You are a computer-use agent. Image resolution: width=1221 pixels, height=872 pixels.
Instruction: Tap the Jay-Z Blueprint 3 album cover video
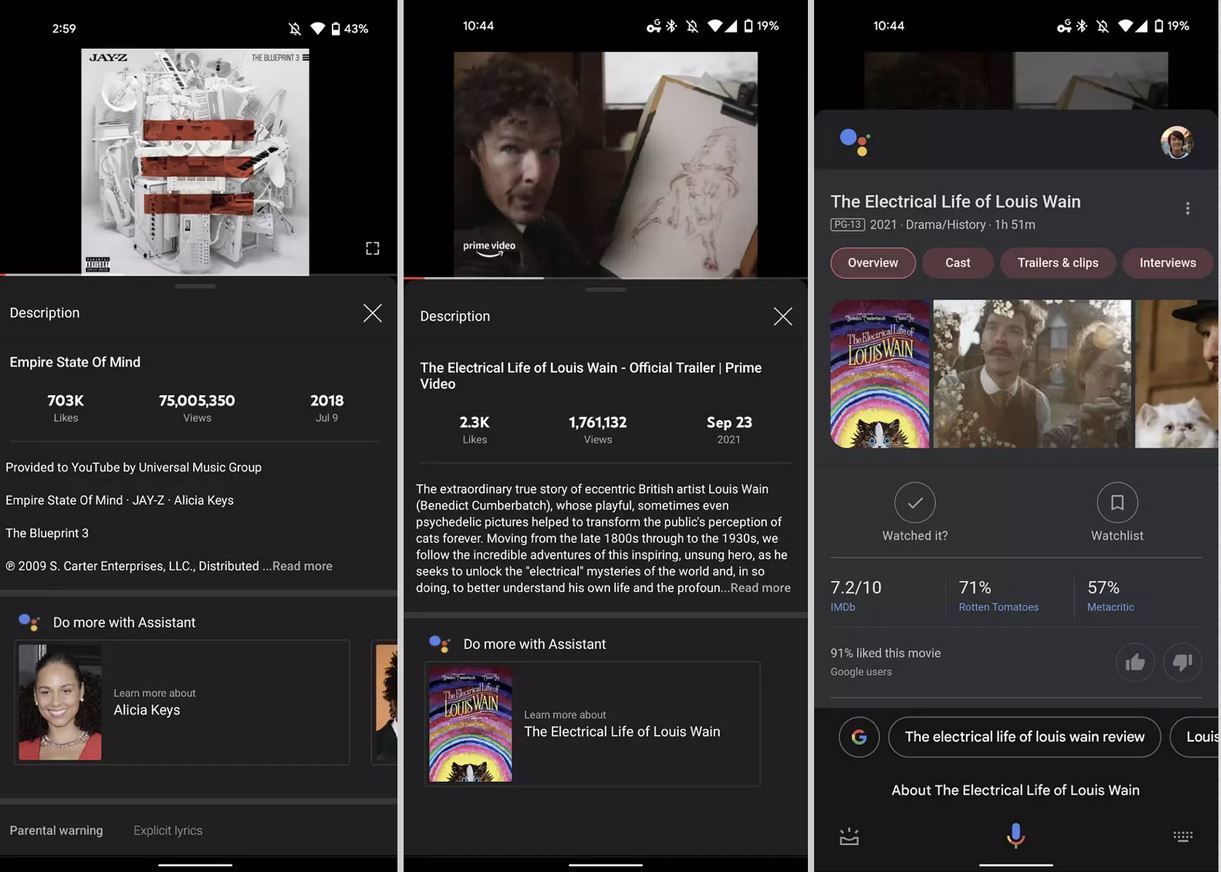(195, 162)
